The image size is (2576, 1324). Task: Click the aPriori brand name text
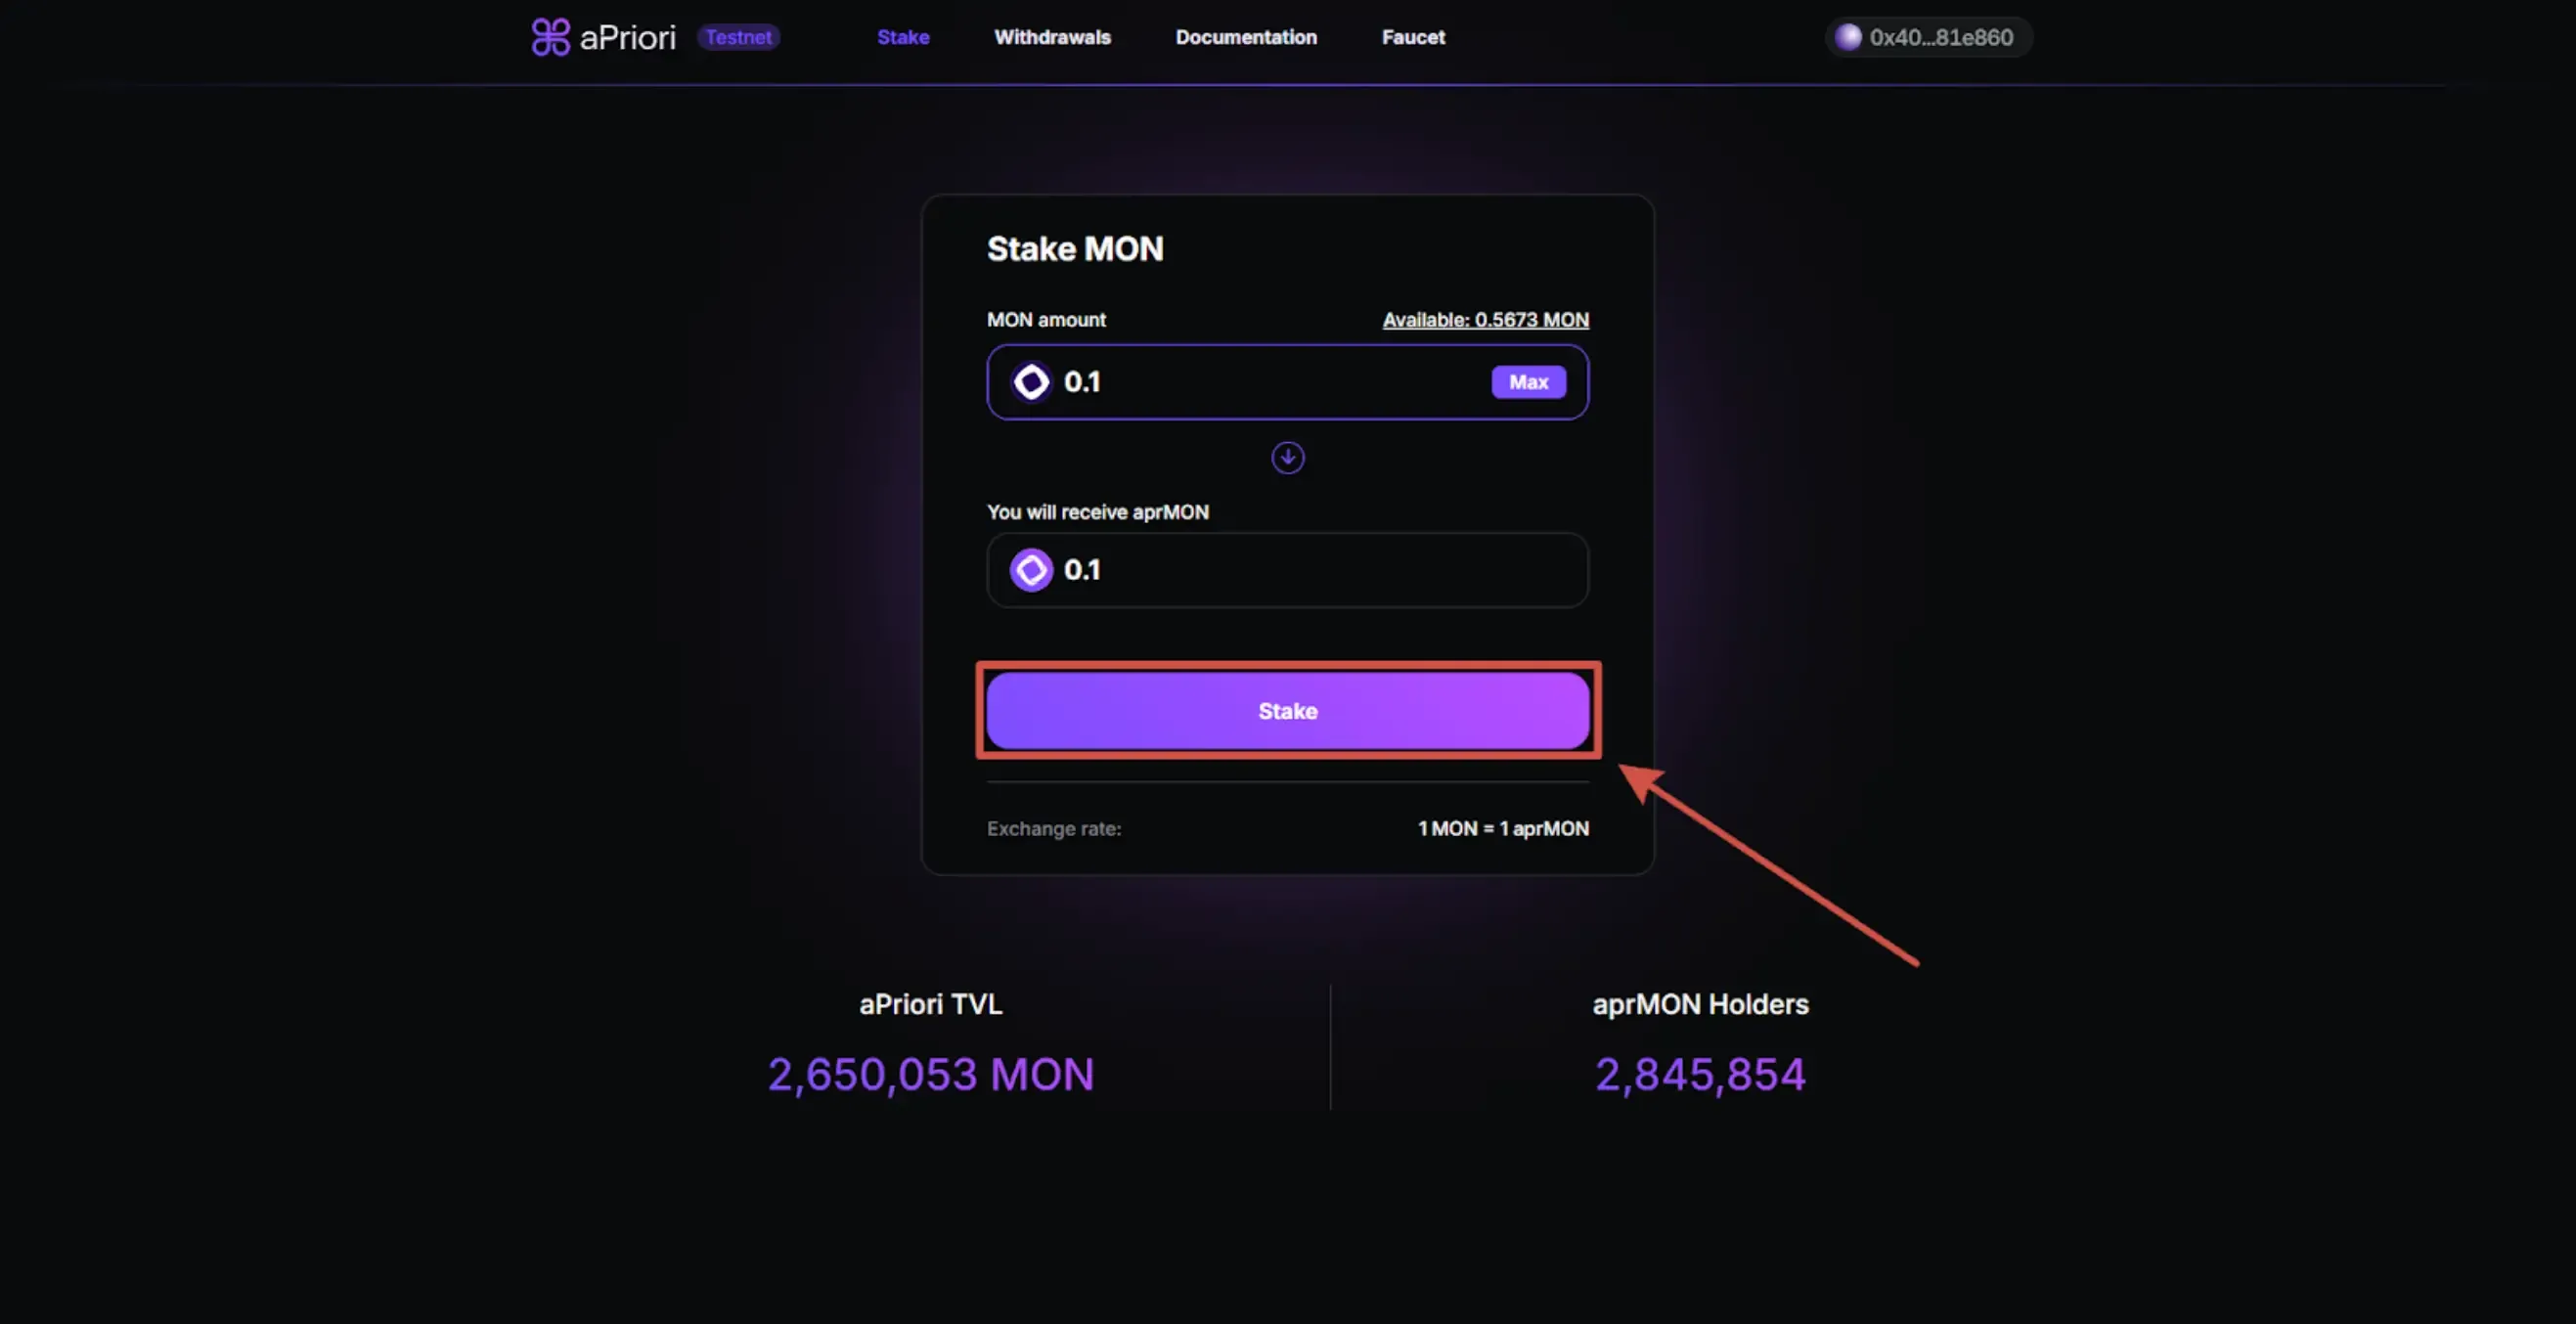point(627,38)
